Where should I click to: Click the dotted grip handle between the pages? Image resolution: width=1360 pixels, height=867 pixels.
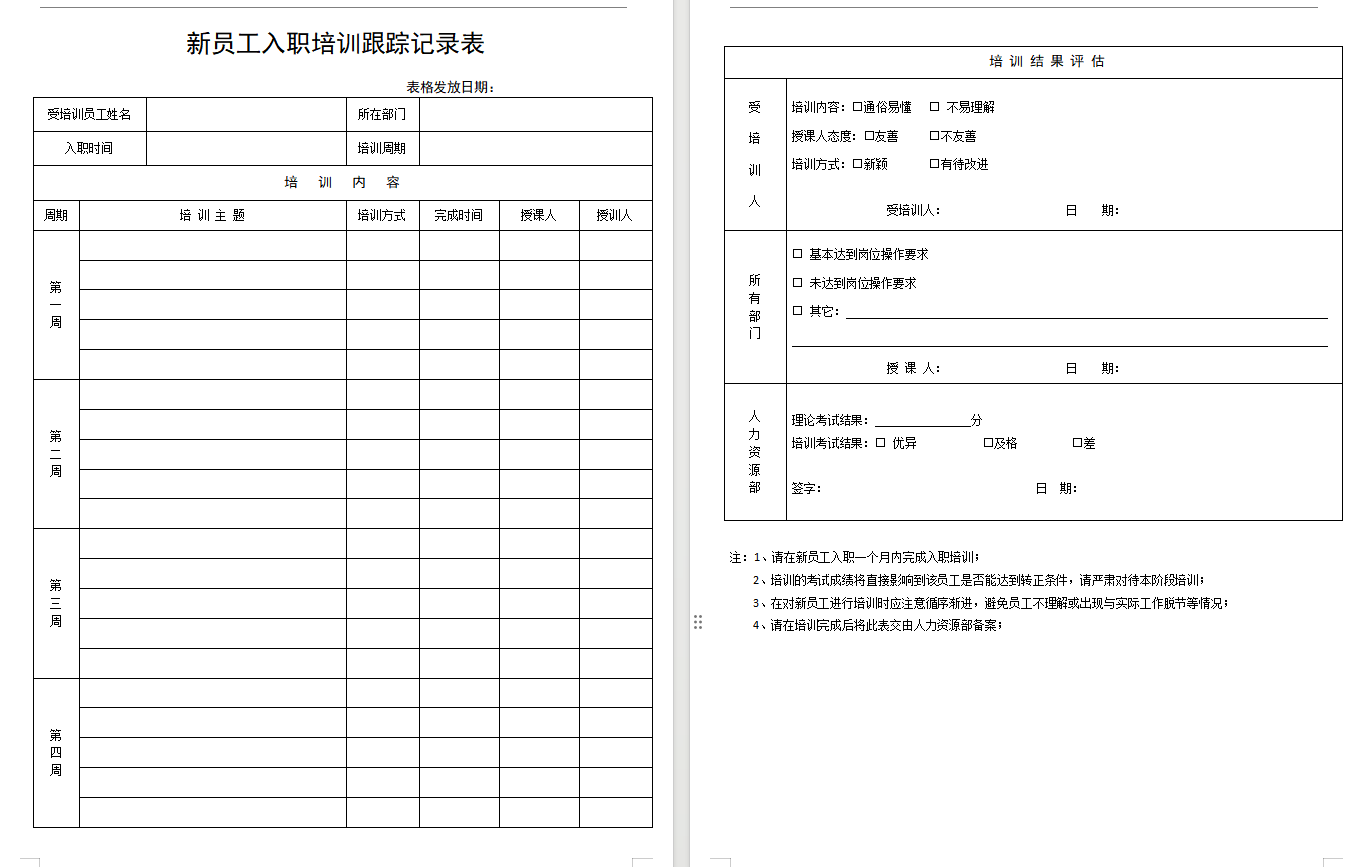click(698, 622)
